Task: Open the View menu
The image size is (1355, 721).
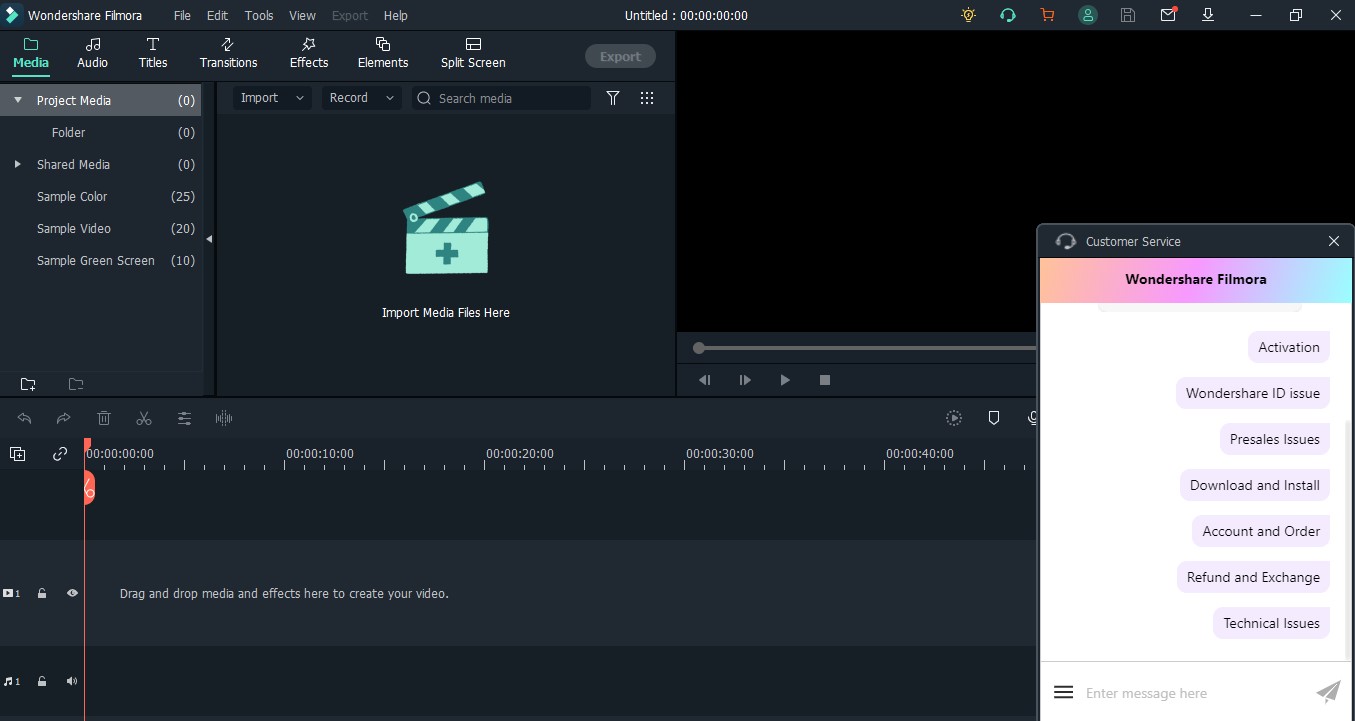Action: click(x=302, y=15)
